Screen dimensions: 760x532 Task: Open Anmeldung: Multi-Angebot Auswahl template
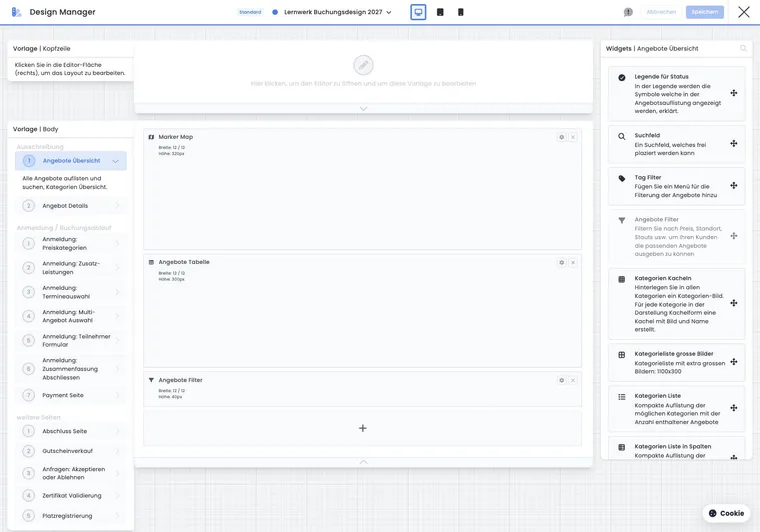(71, 316)
